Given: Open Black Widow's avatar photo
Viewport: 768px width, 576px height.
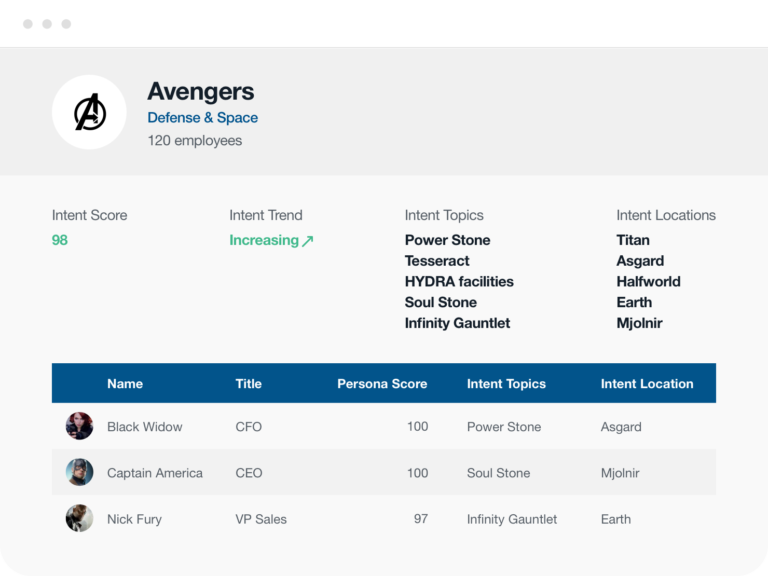Looking at the screenshot, I should pyautogui.click(x=79, y=426).
